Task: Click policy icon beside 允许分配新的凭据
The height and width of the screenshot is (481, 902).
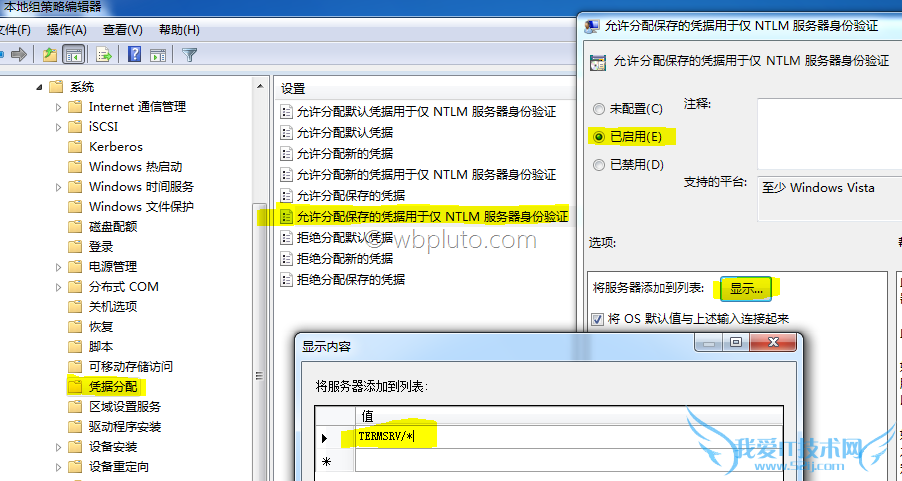Action: (x=286, y=154)
